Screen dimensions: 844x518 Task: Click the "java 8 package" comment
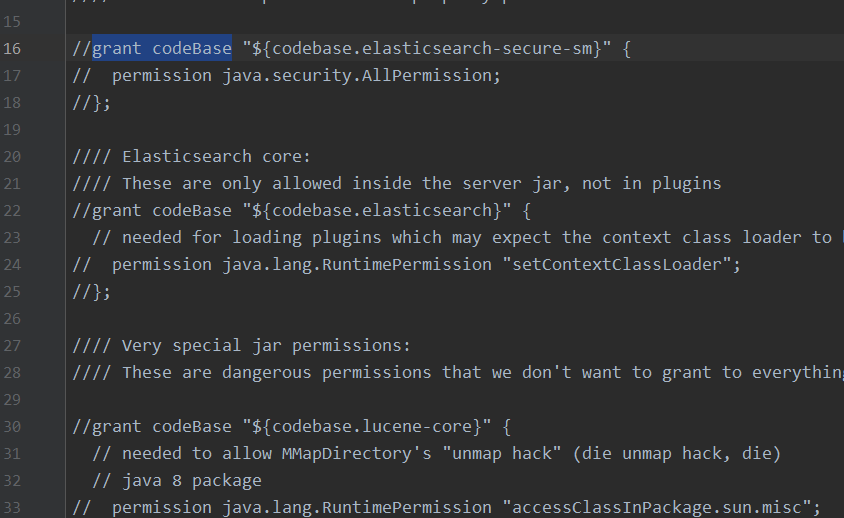coord(192,480)
